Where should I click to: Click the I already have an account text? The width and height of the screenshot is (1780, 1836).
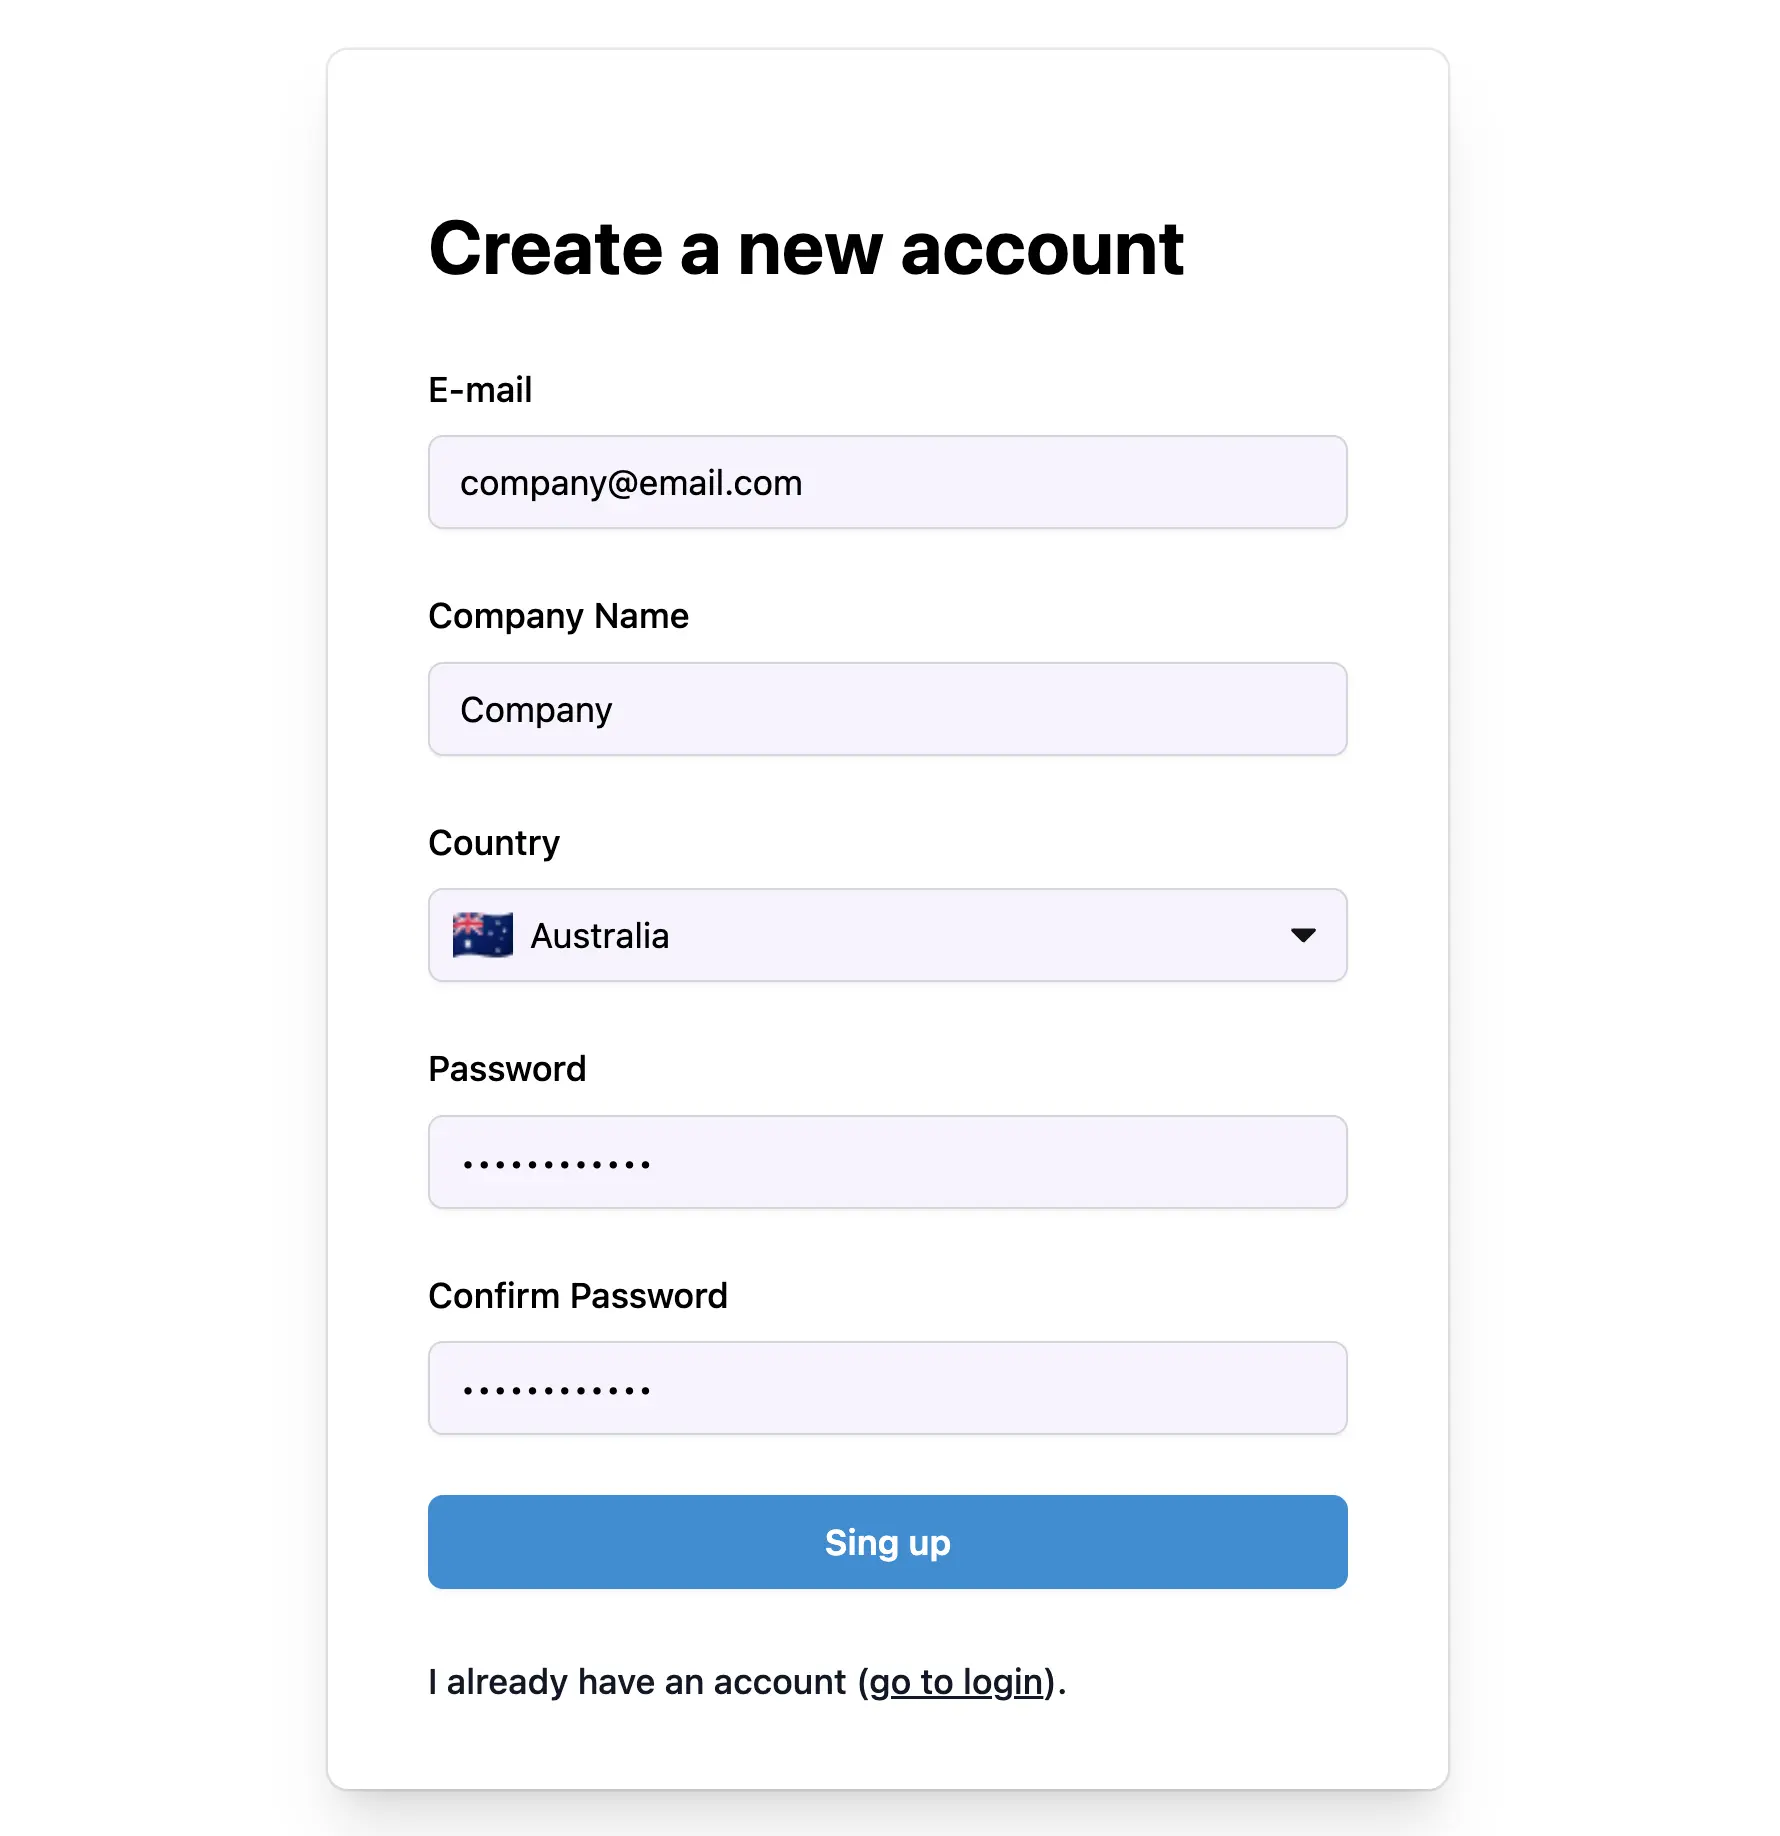[x=637, y=1682]
